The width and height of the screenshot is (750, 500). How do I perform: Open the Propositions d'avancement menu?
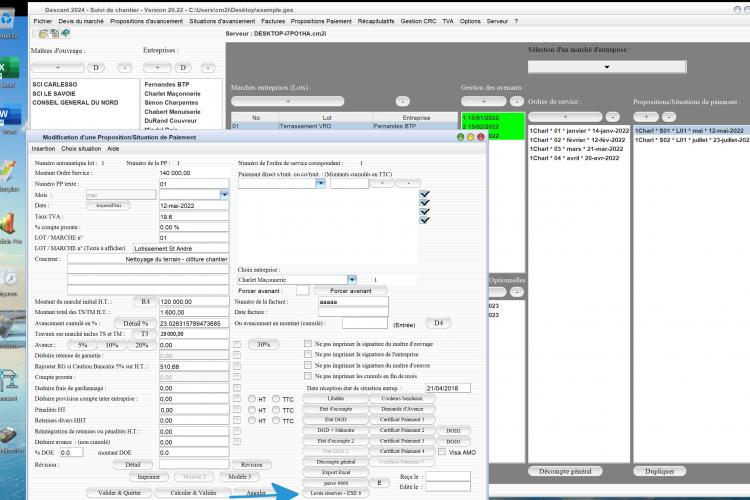click(146, 21)
